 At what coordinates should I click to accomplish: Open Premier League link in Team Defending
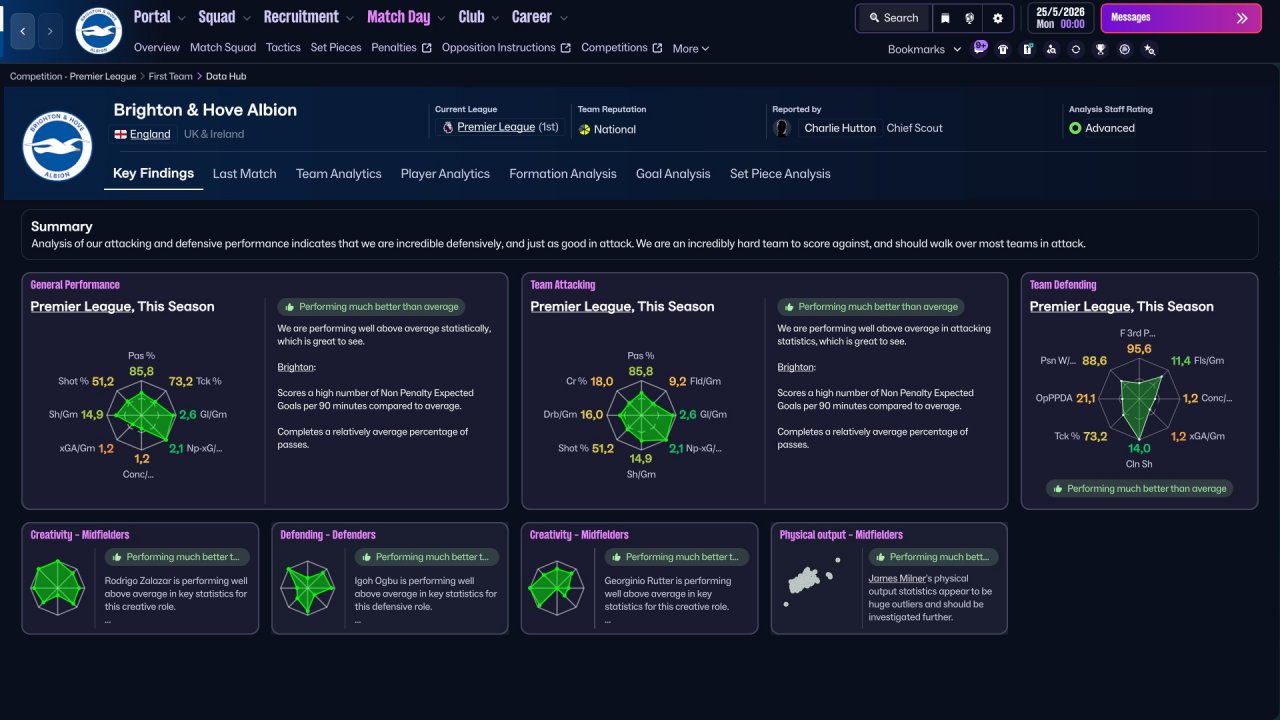pyautogui.click(x=1080, y=307)
